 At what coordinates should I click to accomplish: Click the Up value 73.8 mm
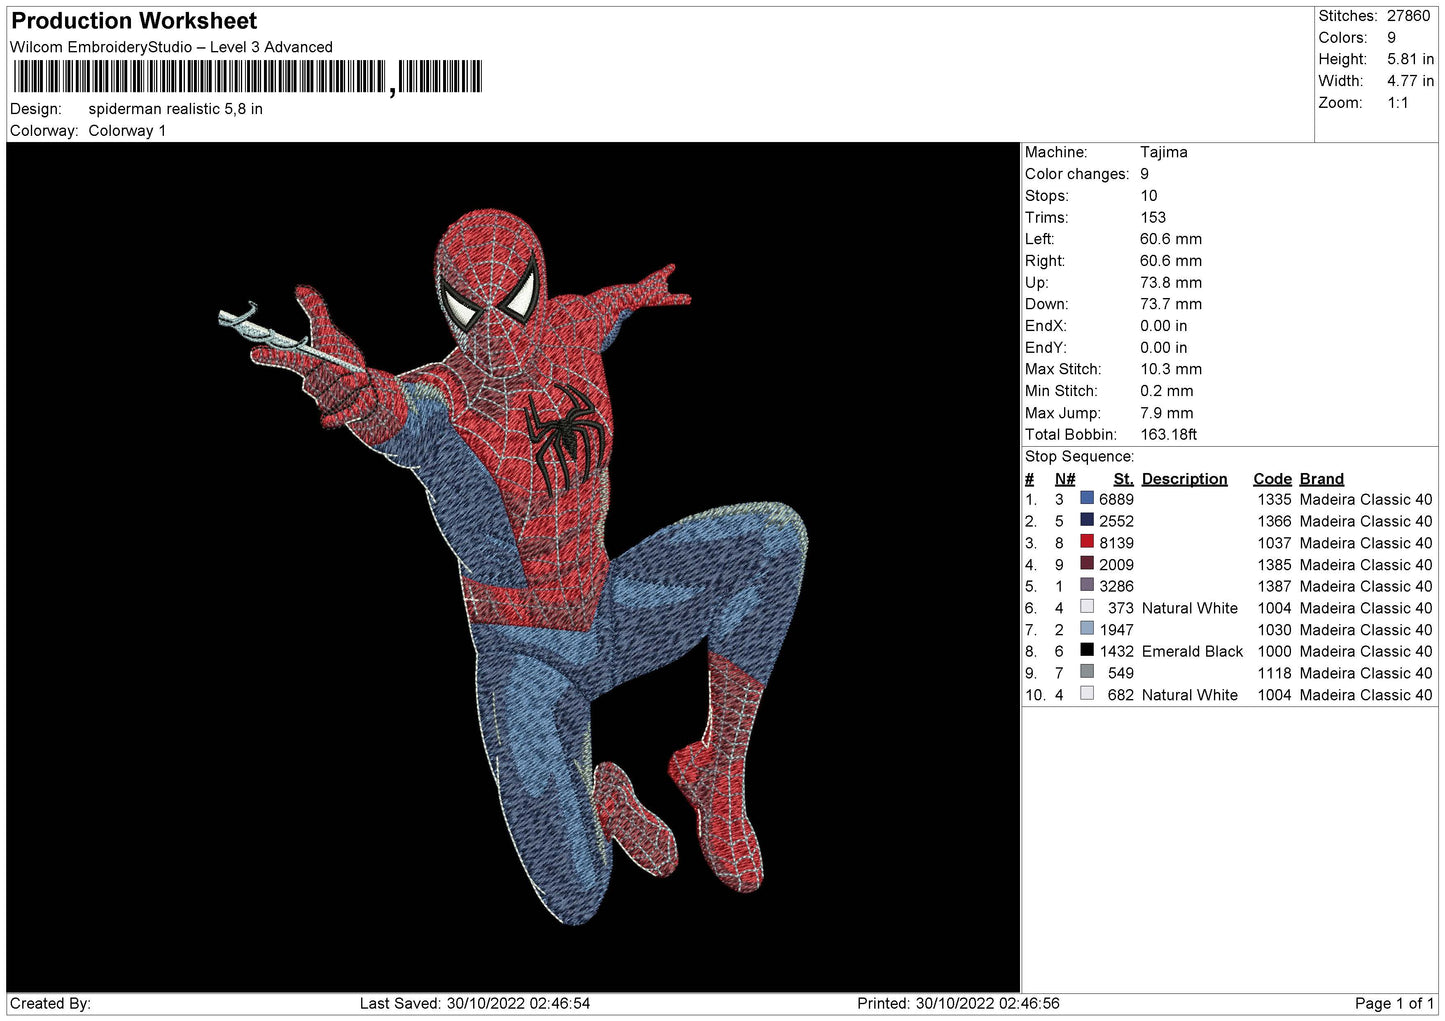coord(1171,283)
